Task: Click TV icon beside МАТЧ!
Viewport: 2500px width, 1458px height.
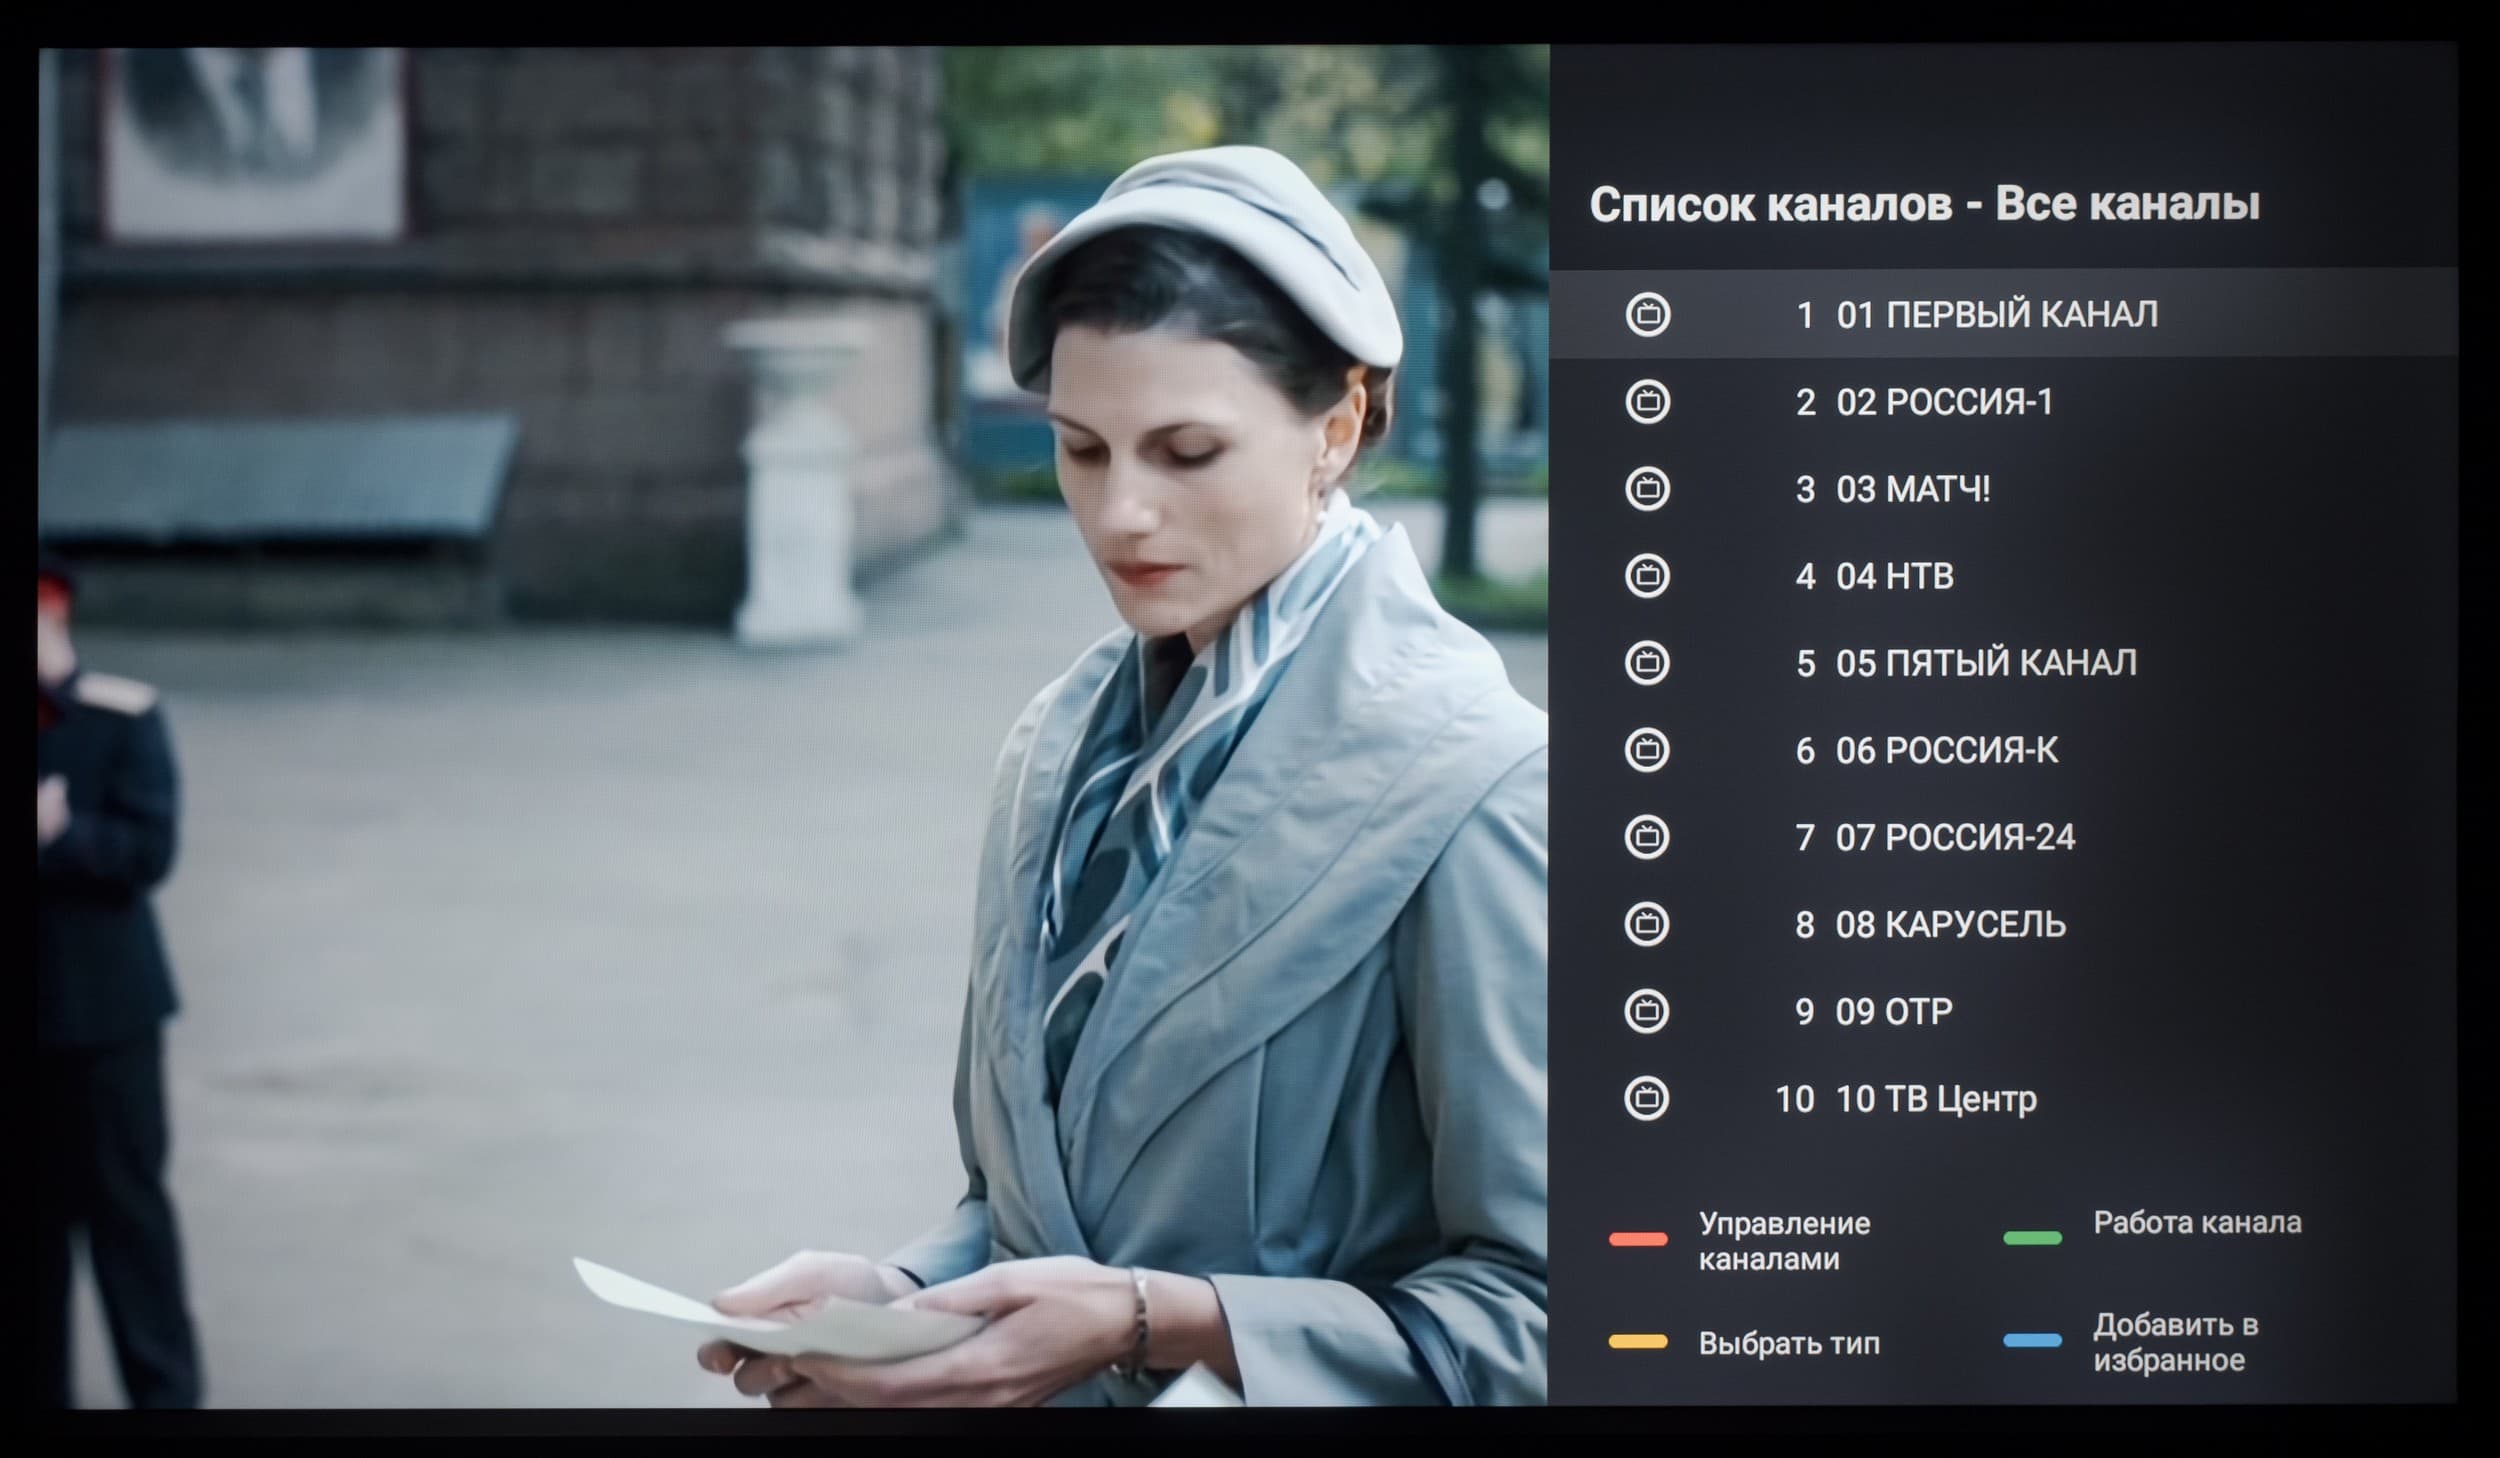Action: click(1647, 489)
